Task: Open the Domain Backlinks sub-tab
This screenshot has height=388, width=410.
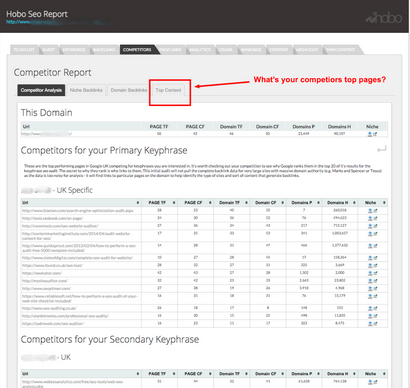Action: pyautogui.click(x=129, y=90)
